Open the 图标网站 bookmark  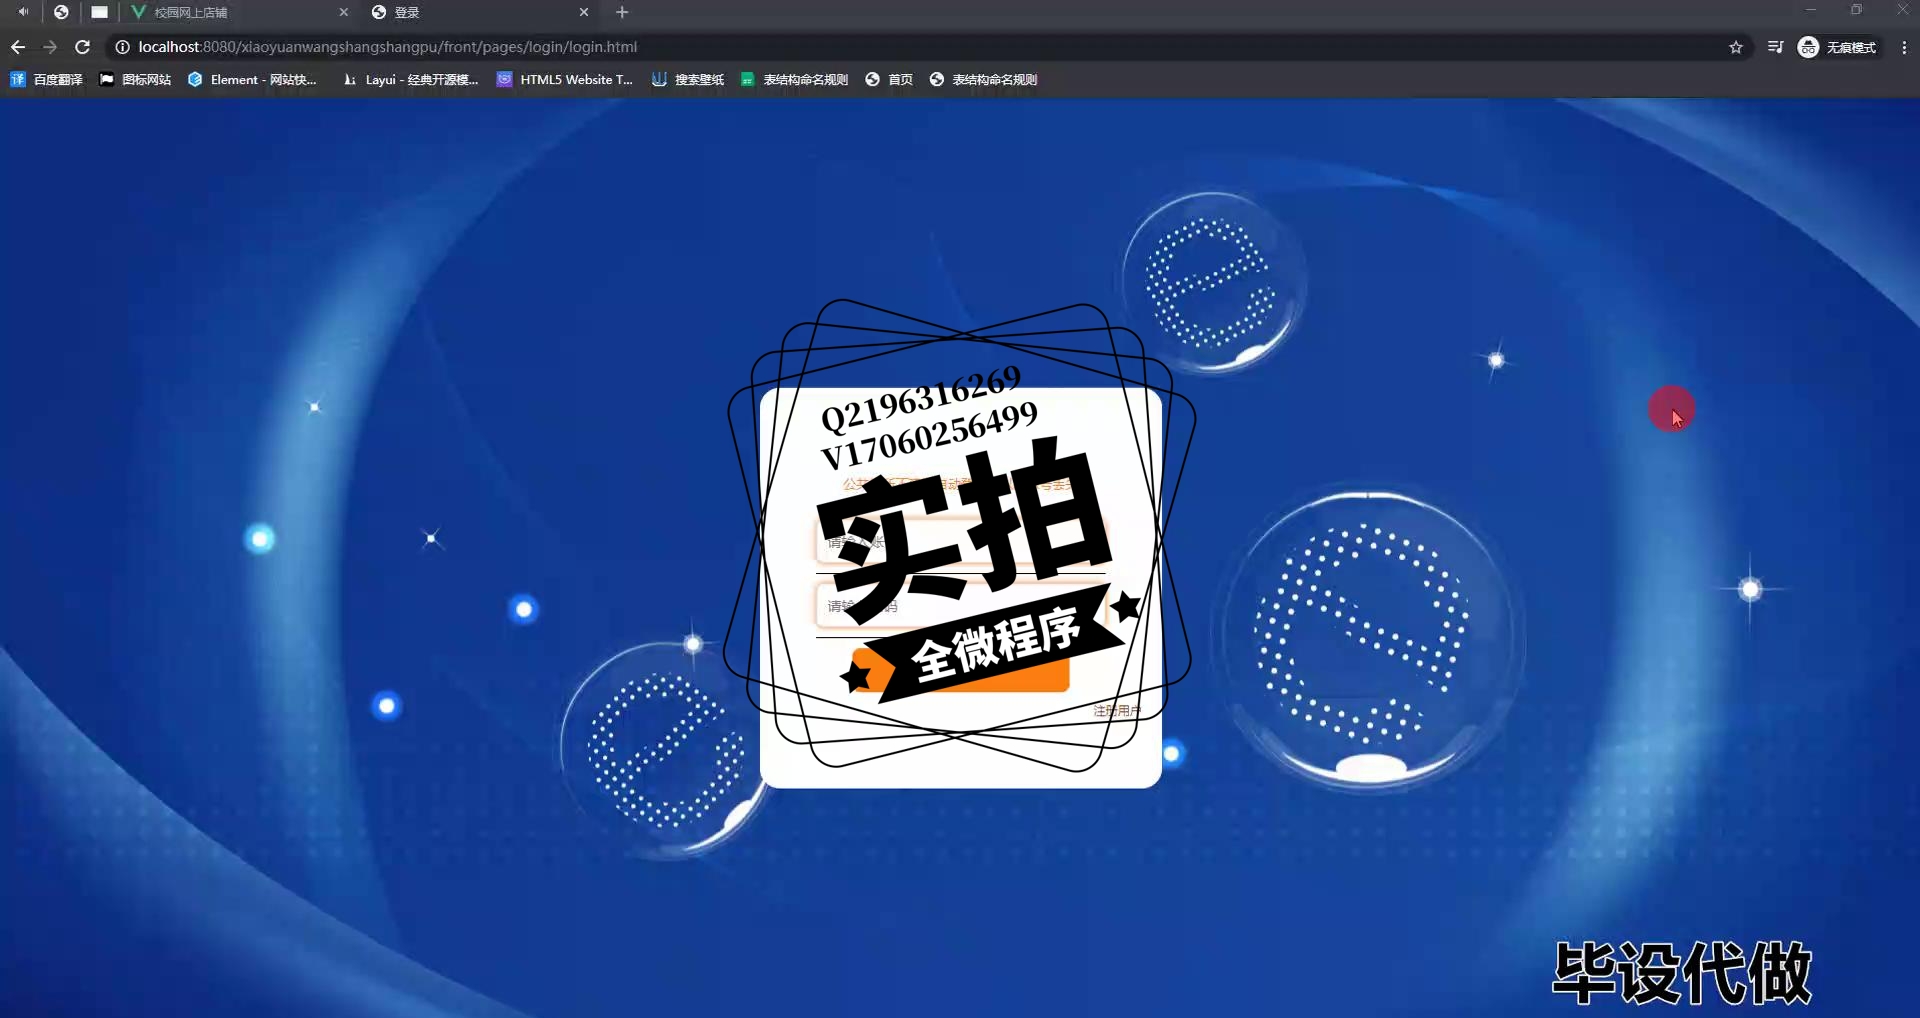[135, 79]
